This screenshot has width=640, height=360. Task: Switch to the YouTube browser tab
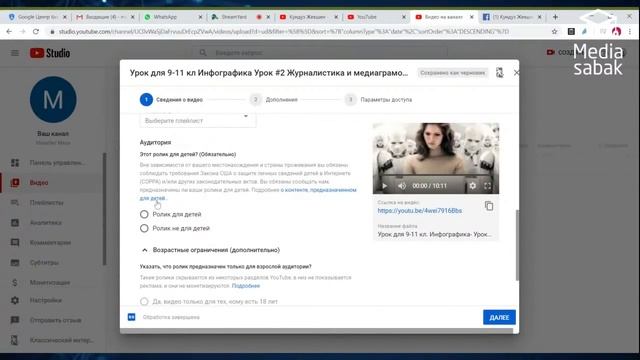(376, 17)
